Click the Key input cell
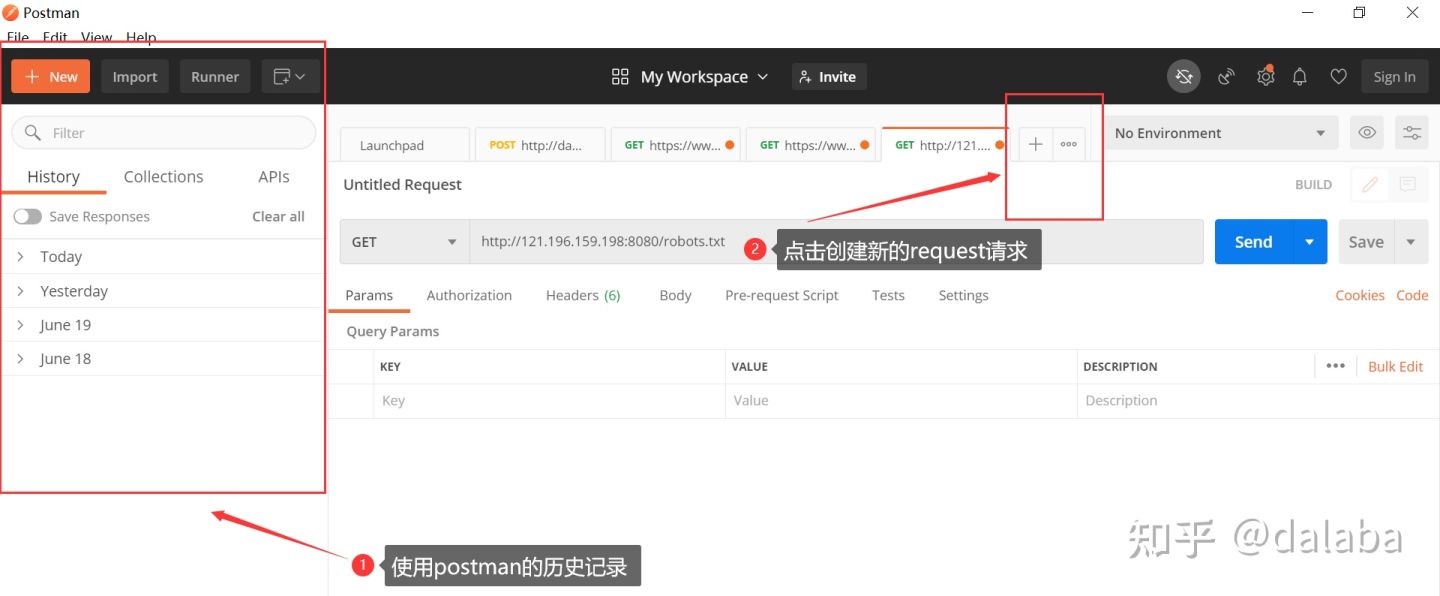Screen dimensions: 1440x596 [549, 401]
